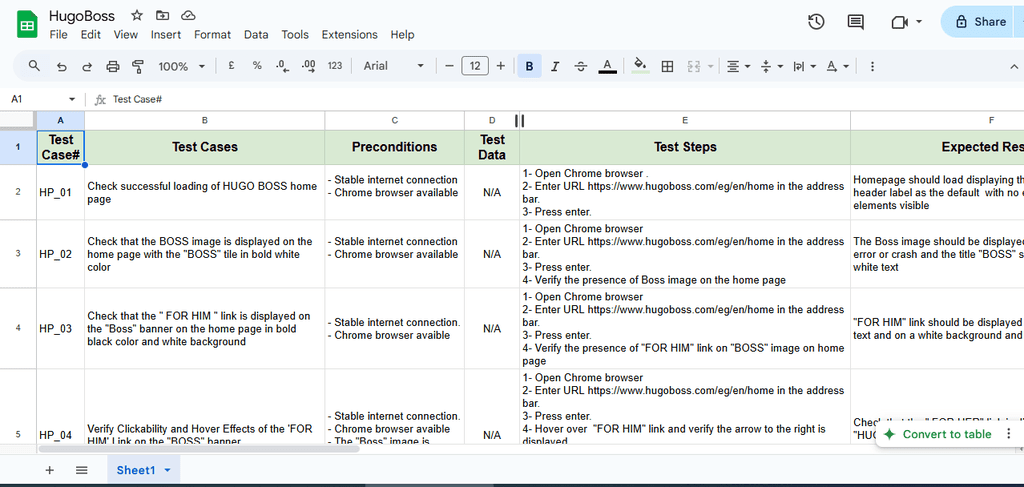
Task: Open Convert to table options dots
Action: tap(1008, 434)
